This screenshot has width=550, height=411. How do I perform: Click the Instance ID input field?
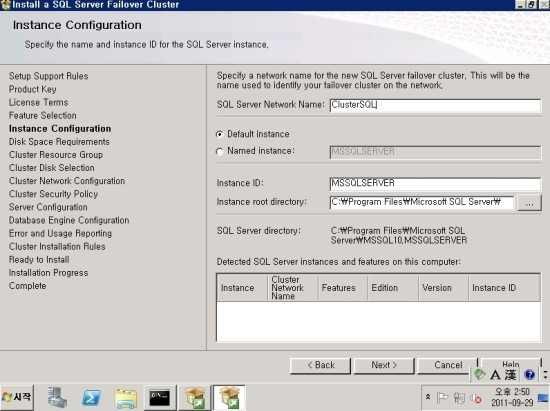point(435,183)
